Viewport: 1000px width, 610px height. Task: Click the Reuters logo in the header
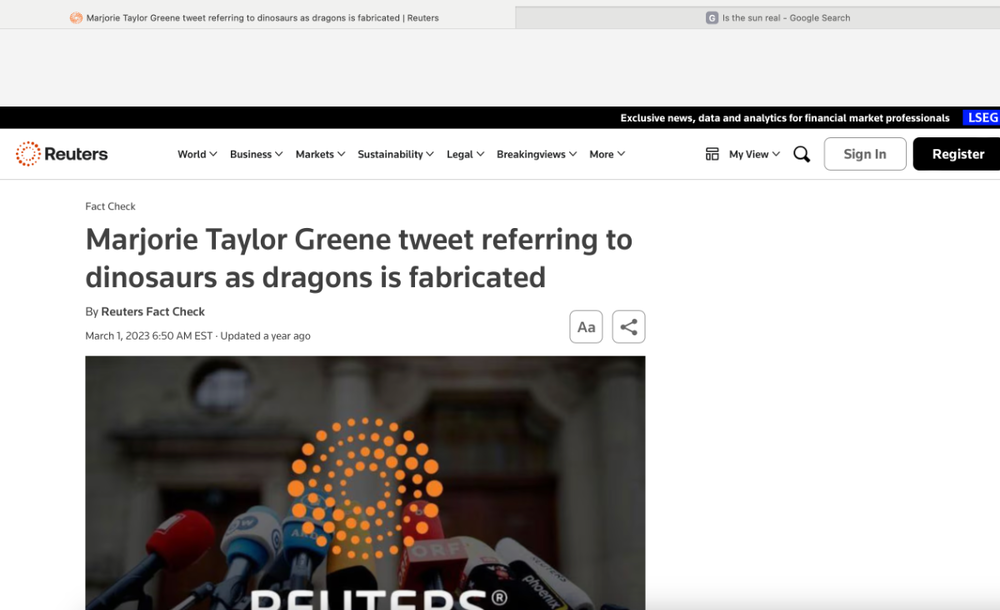coord(62,154)
